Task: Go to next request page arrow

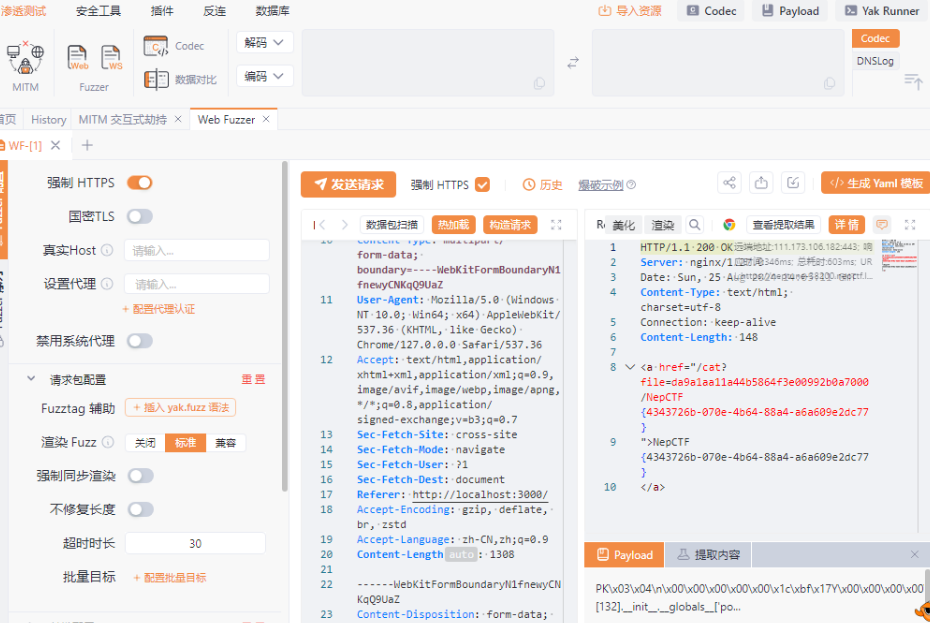Action: (345, 225)
